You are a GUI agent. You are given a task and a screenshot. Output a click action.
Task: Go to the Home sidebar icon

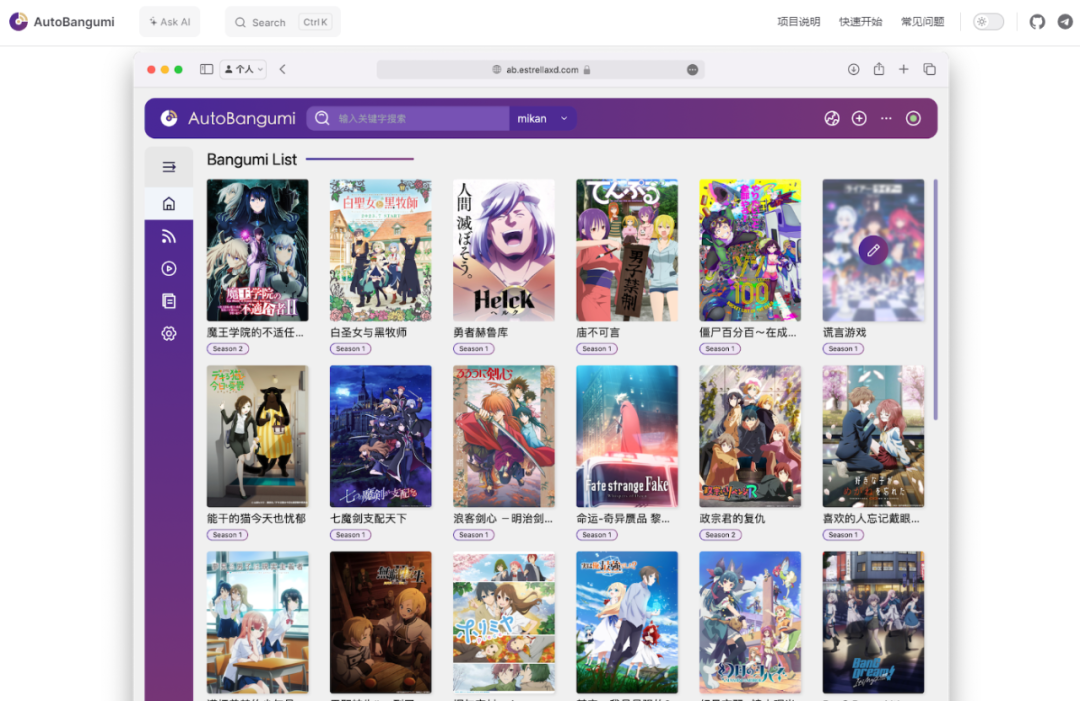tap(169, 204)
